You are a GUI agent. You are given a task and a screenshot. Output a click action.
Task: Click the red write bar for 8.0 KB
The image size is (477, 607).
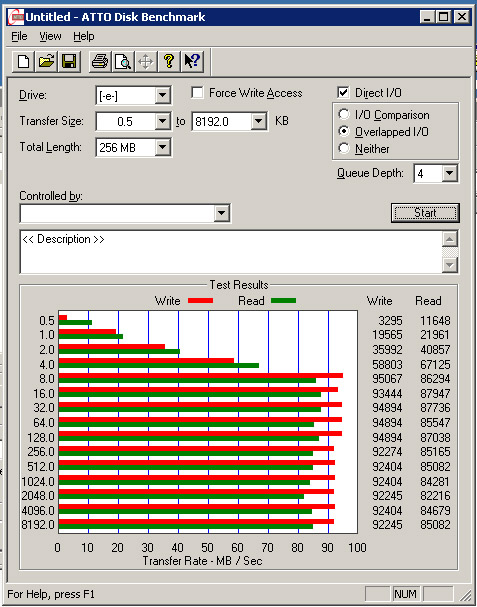coord(201,376)
